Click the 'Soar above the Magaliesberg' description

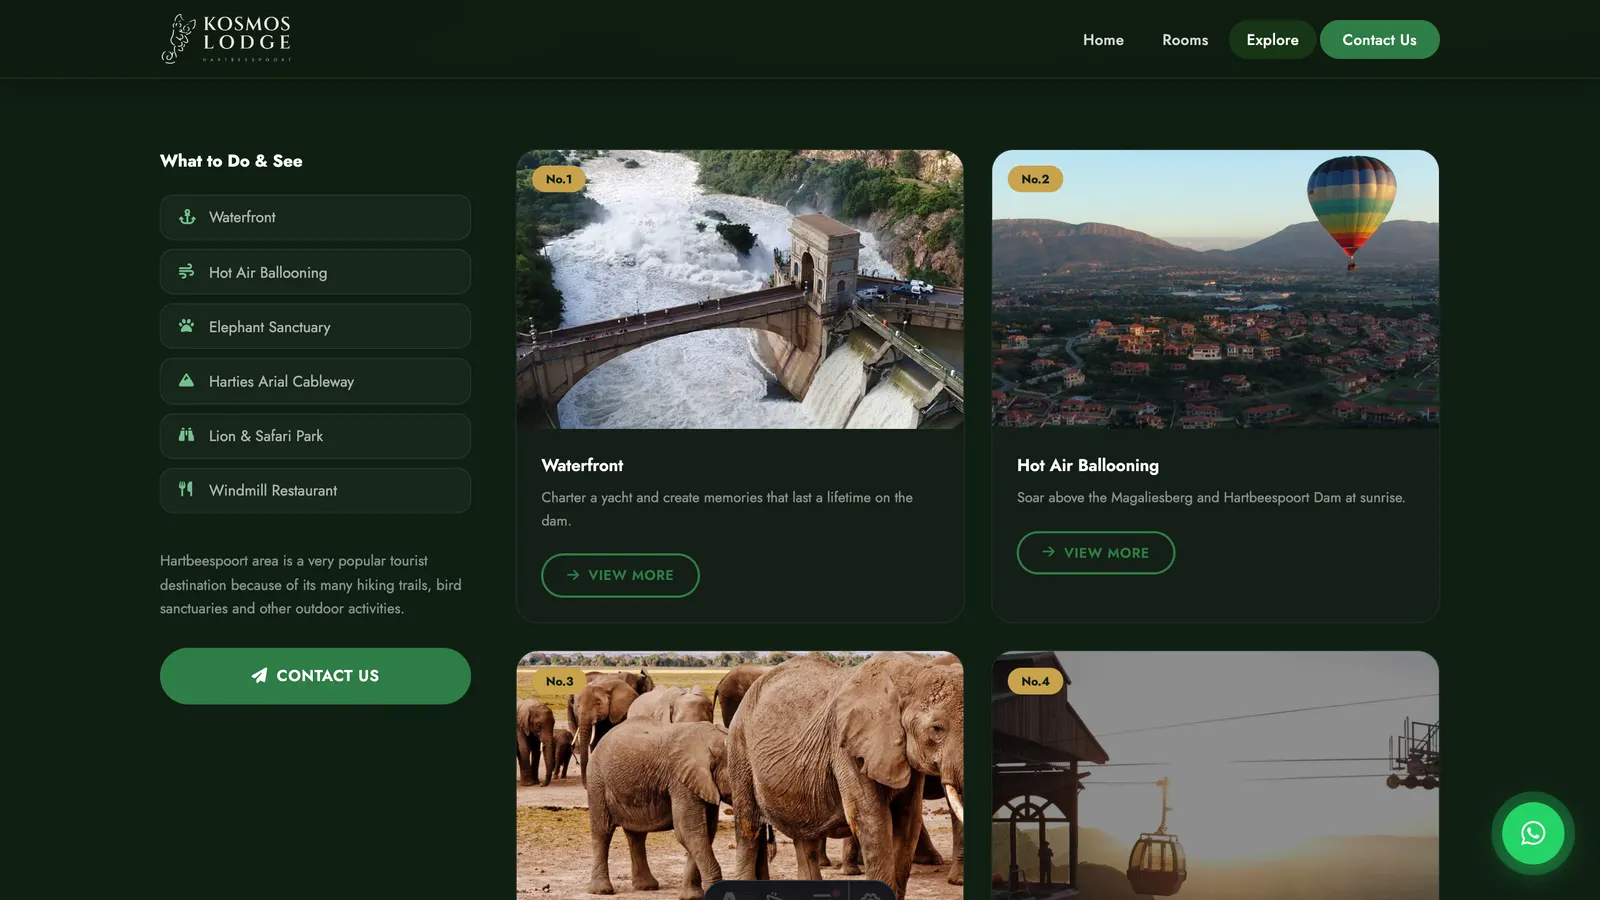pos(1211,497)
